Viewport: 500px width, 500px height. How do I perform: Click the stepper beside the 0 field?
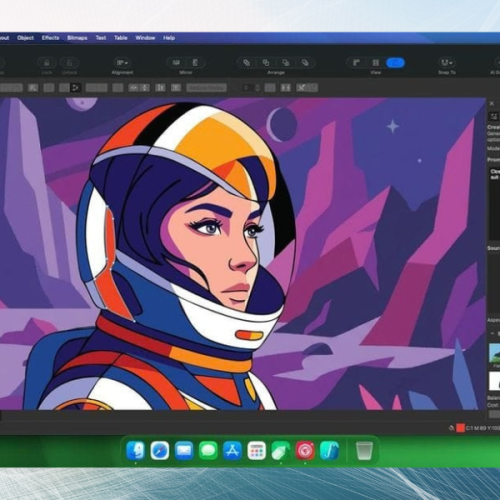coord(257,88)
